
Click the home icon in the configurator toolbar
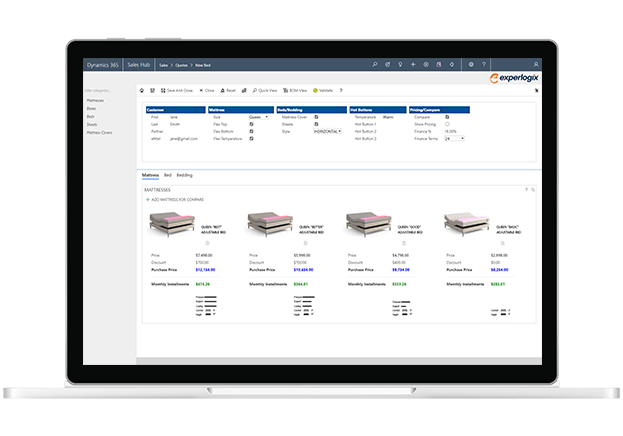142,91
